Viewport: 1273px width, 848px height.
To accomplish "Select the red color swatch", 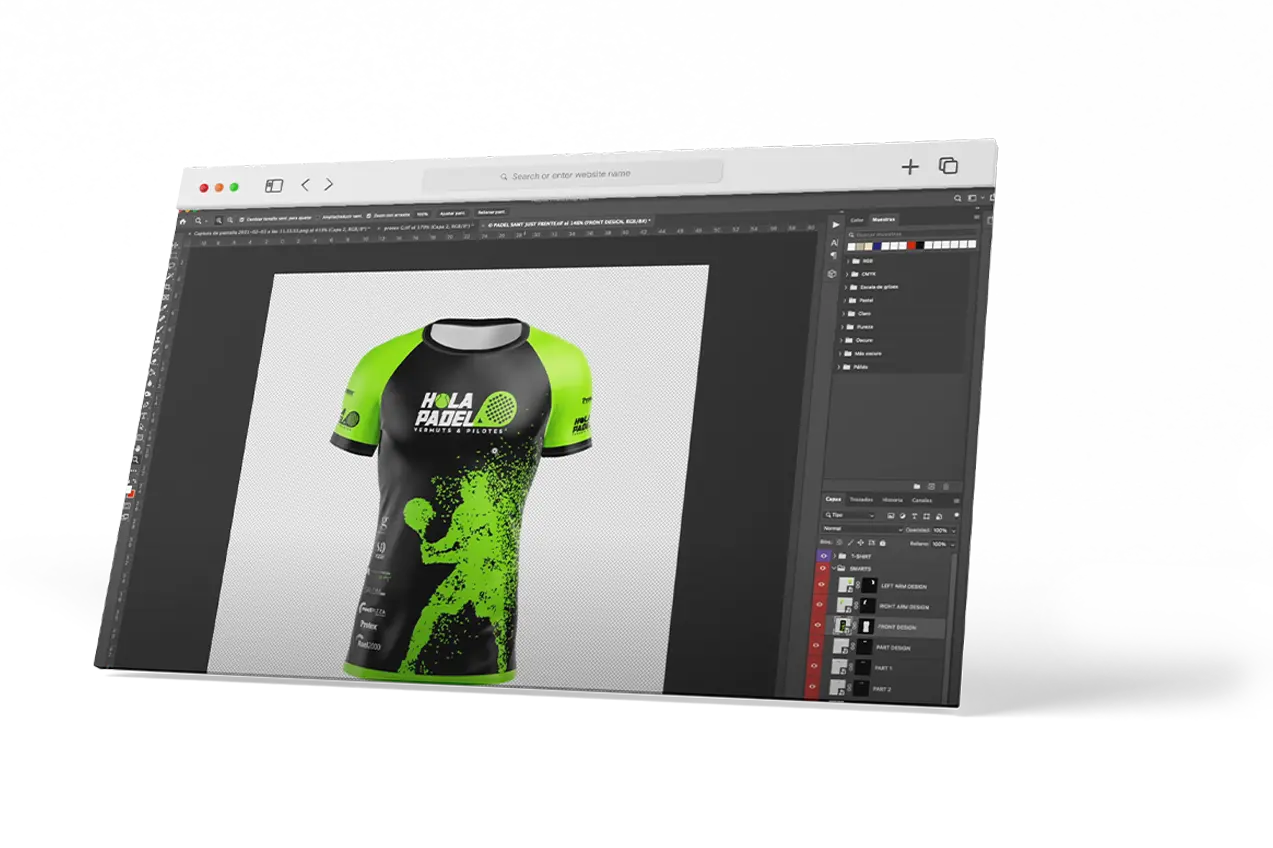I will coord(912,245).
